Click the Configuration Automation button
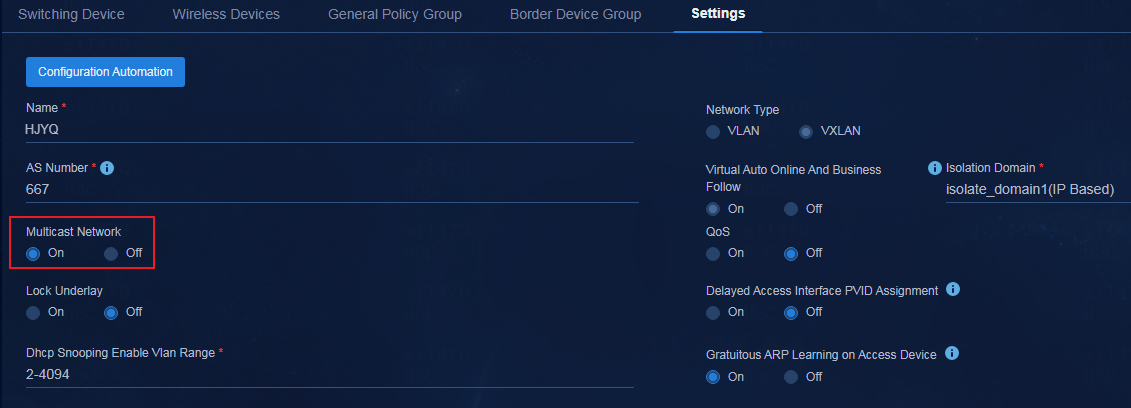This screenshot has height=408, width=1131. (105, 72)
